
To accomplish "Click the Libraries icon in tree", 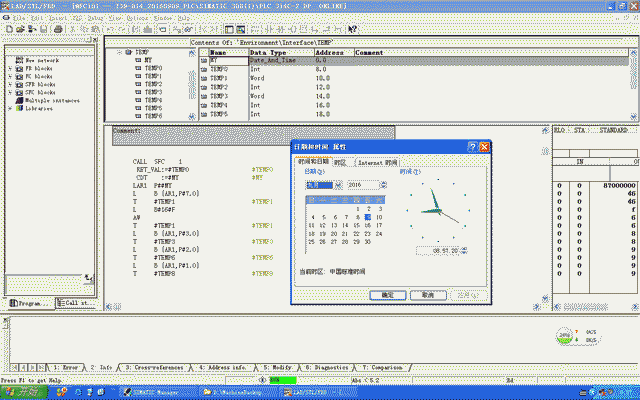I will pyautogui.click(x=19, y=109).
